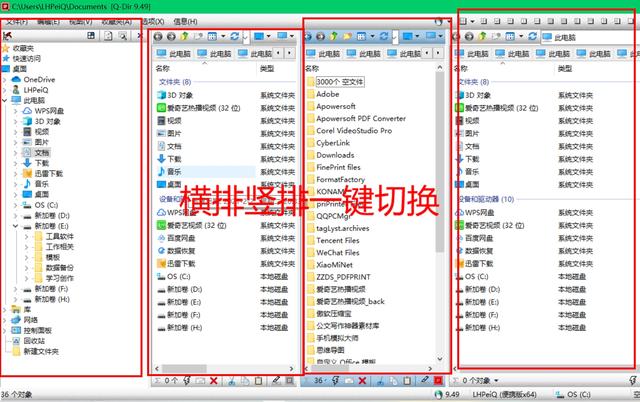Go up one folder in first file pane
This screenshot has width=640, height=402.
tap(184, 37)
